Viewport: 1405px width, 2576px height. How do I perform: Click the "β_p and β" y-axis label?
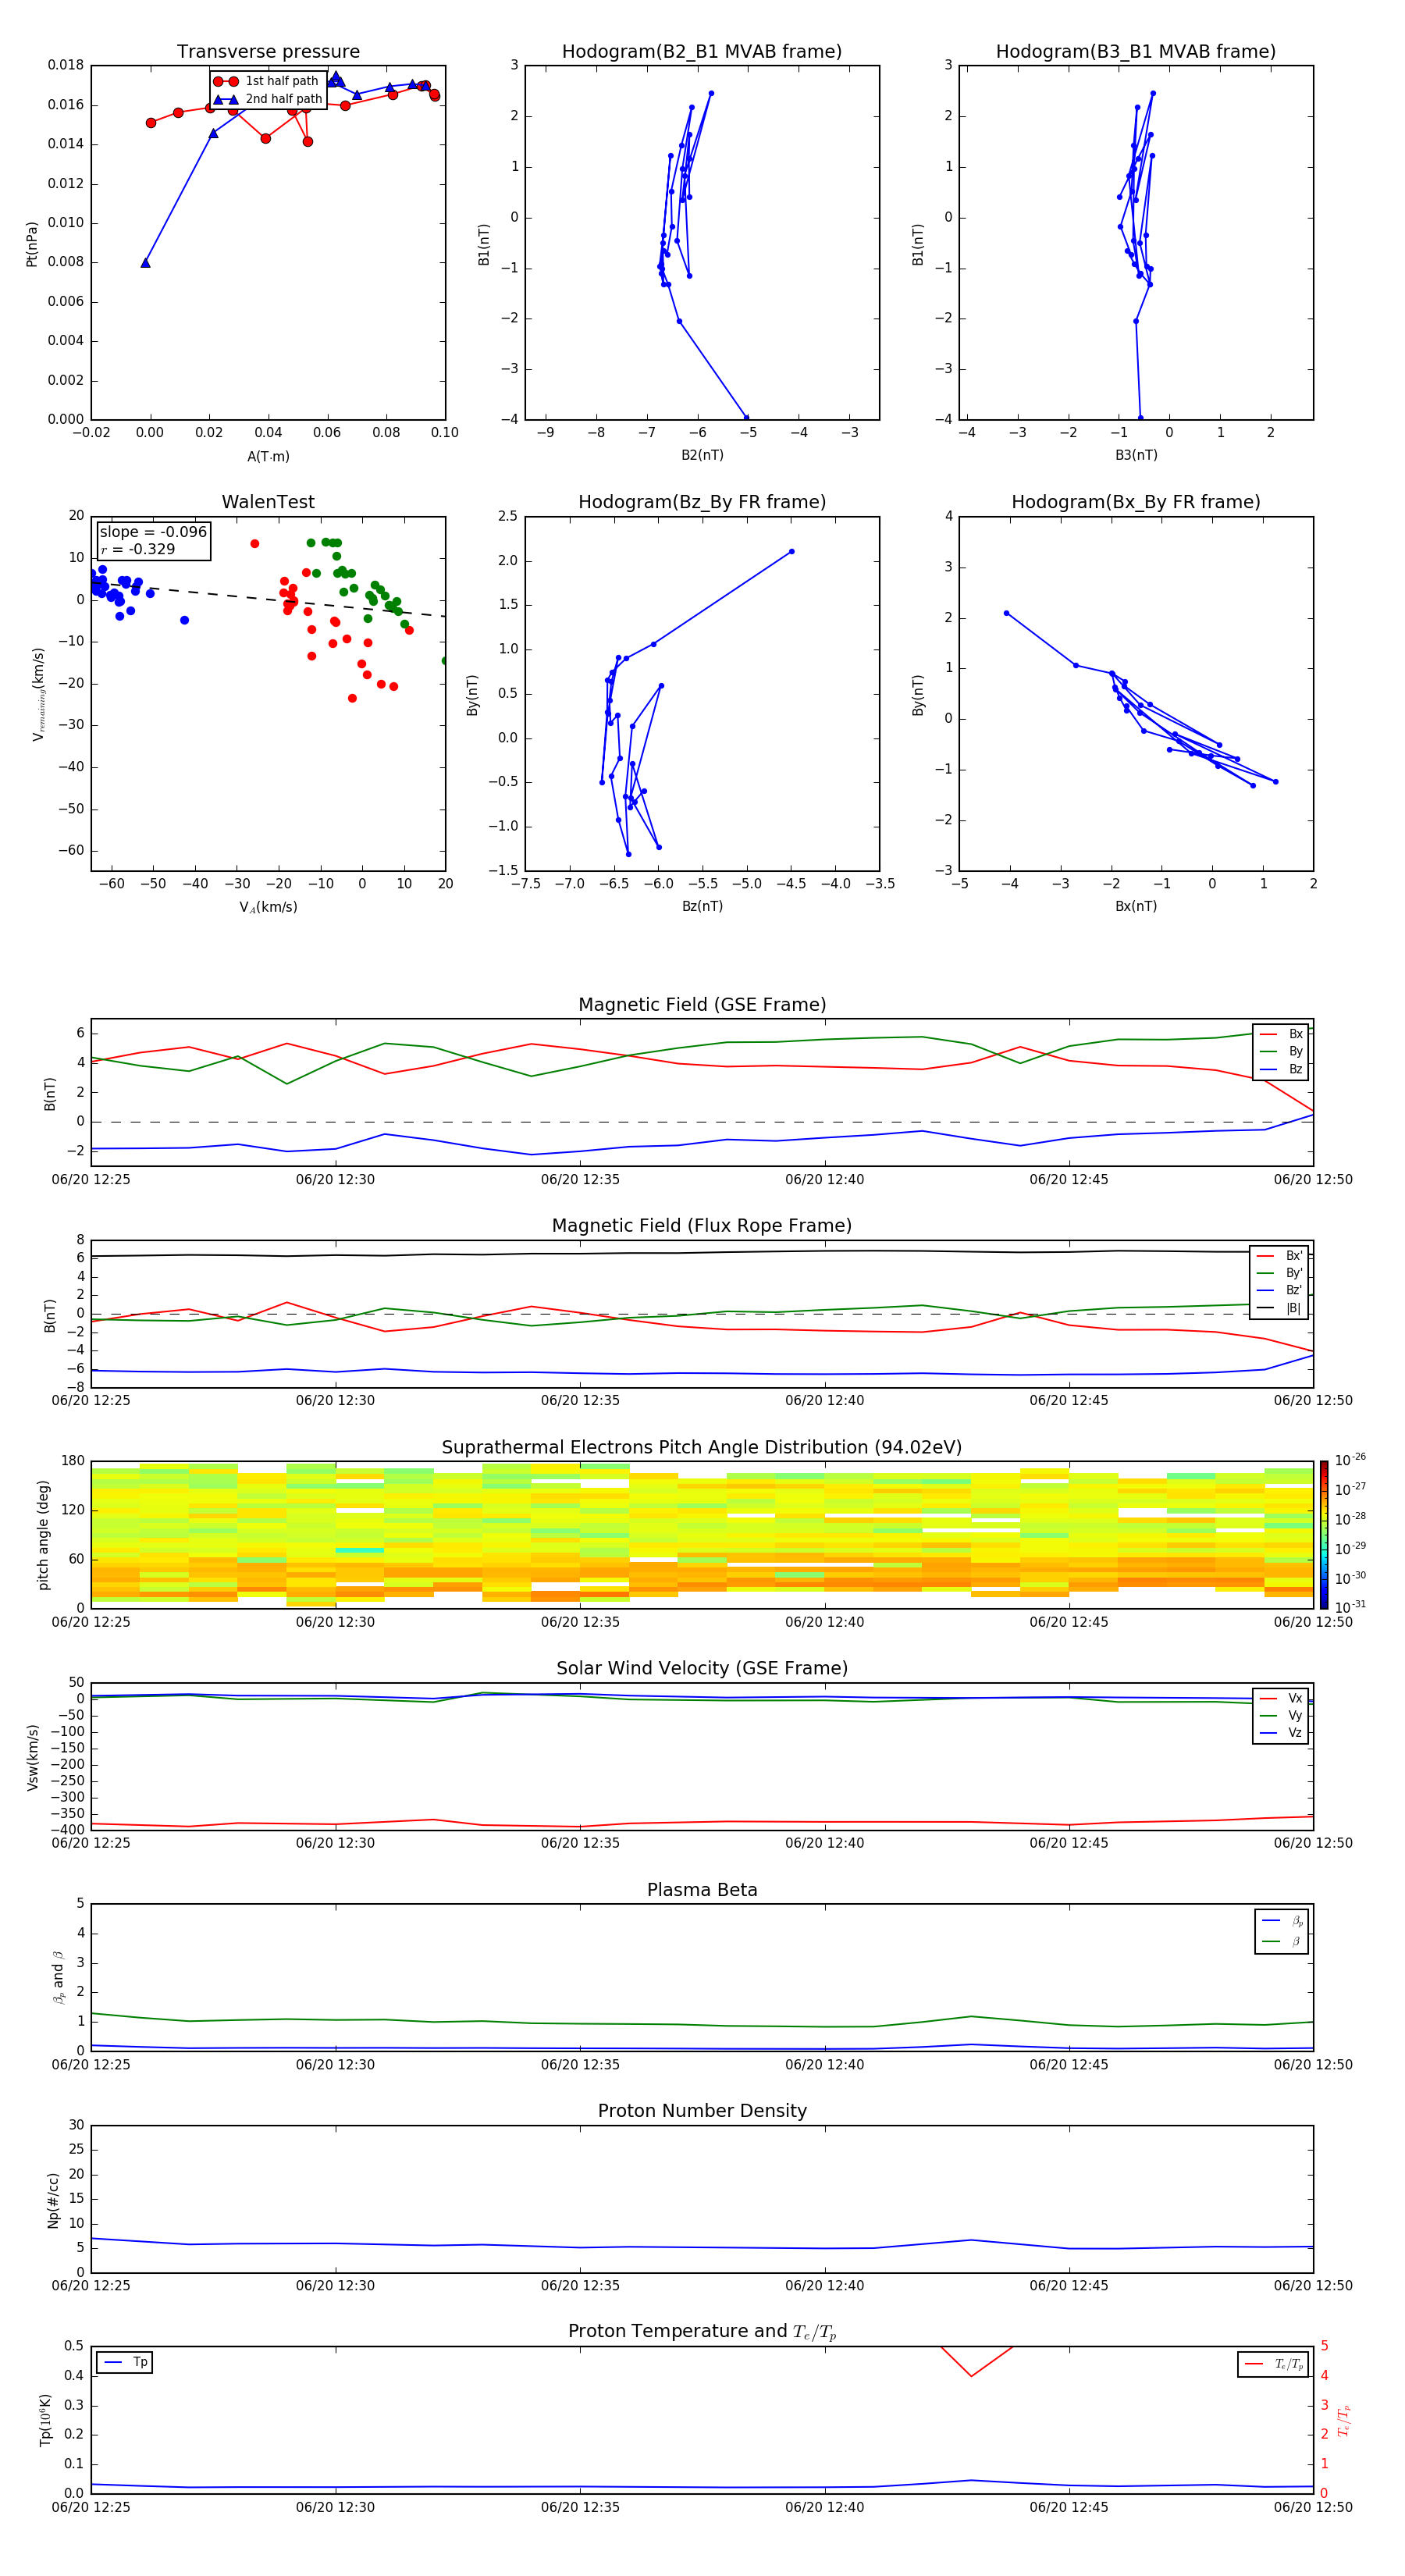pos(59,1977)
